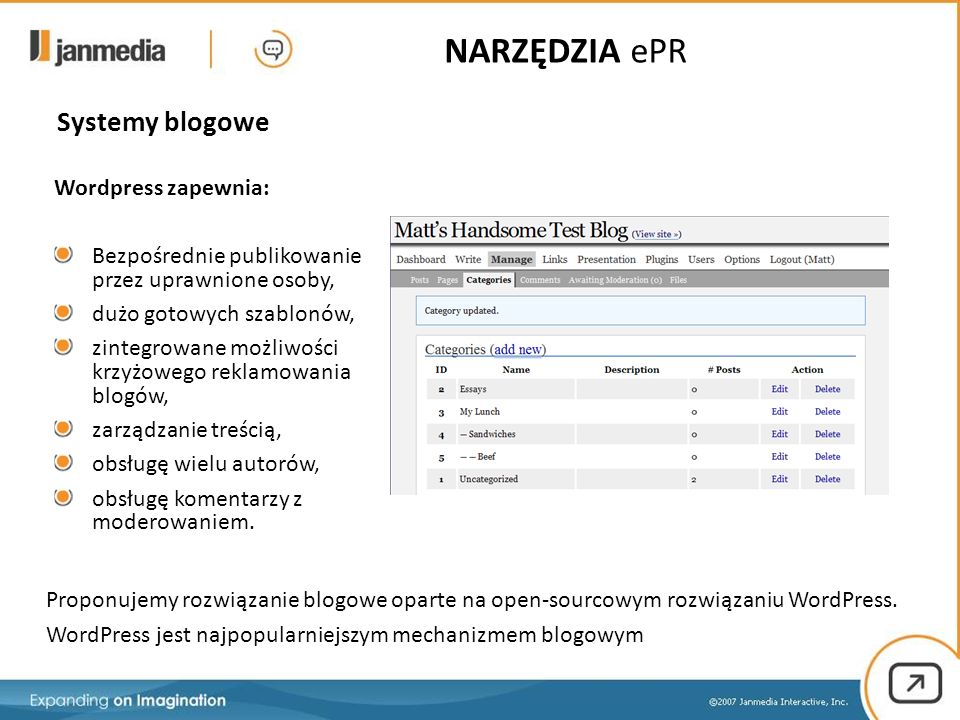Click the ©2007 Janmedia Interactive copyright text

(778, 702)
